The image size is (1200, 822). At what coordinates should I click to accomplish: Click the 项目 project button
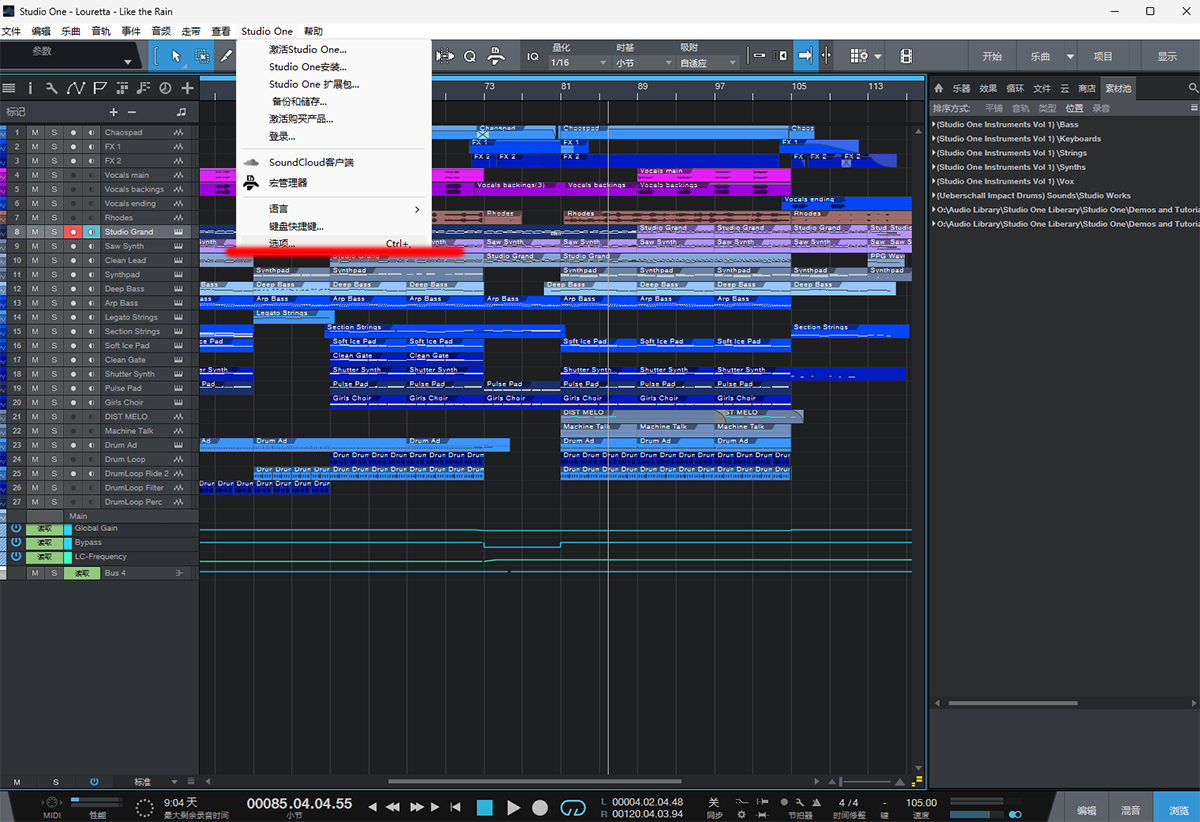click(x=1103, y=57)
